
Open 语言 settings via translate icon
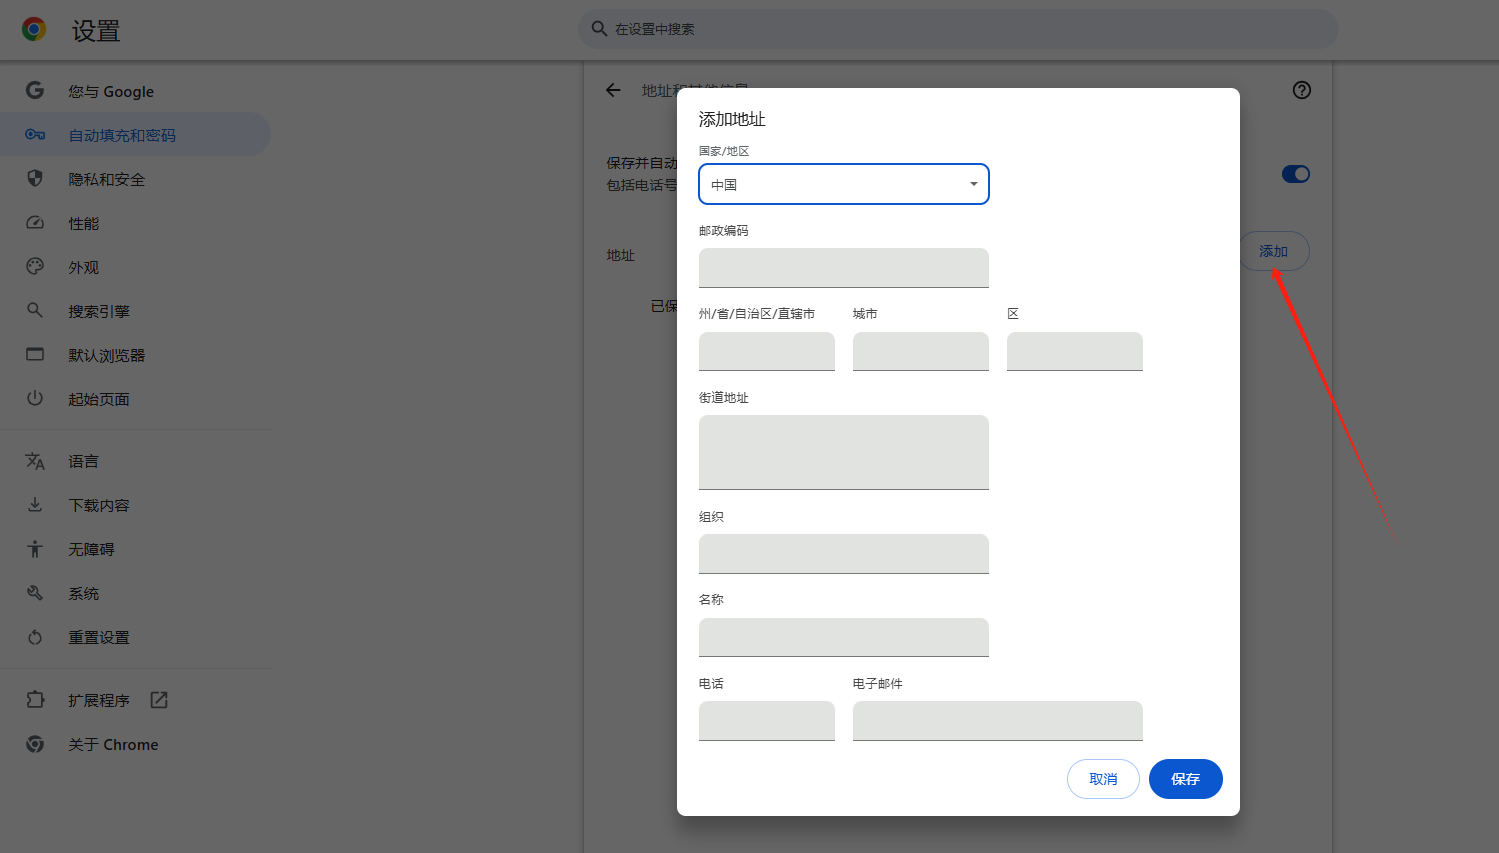pos(34,461)
